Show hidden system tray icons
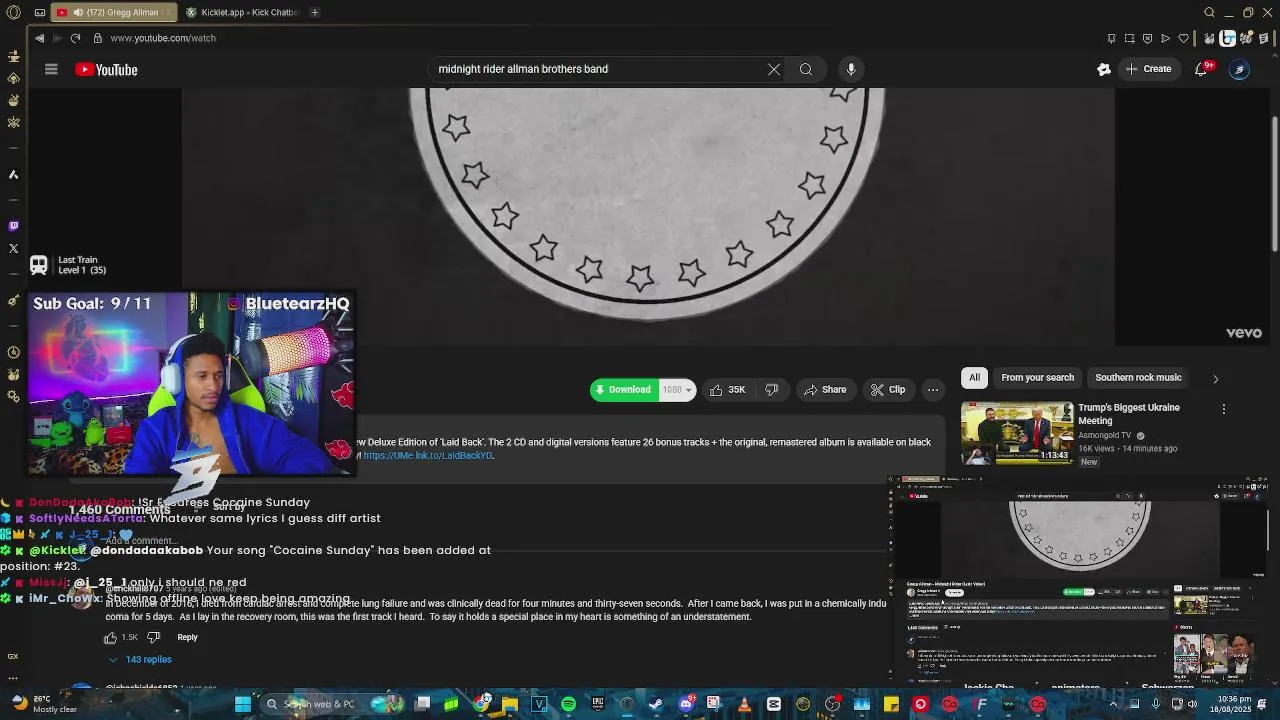Screen dimensions: 1280x720 click(x=1113, y=704)
